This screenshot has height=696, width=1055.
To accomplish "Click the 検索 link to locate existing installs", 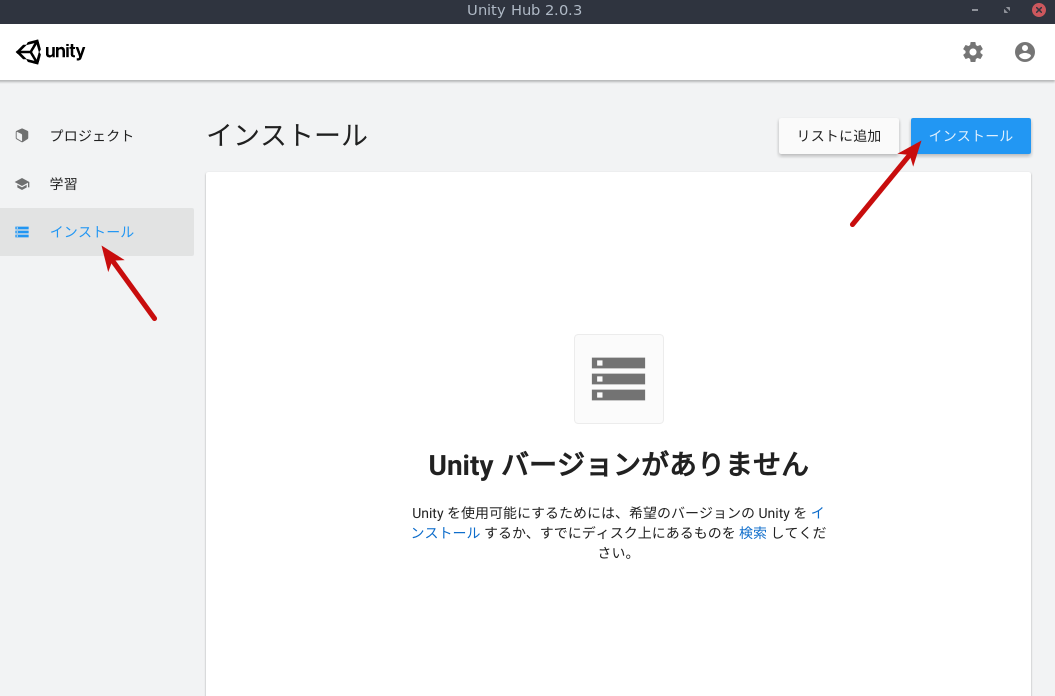I will point(752,532).
